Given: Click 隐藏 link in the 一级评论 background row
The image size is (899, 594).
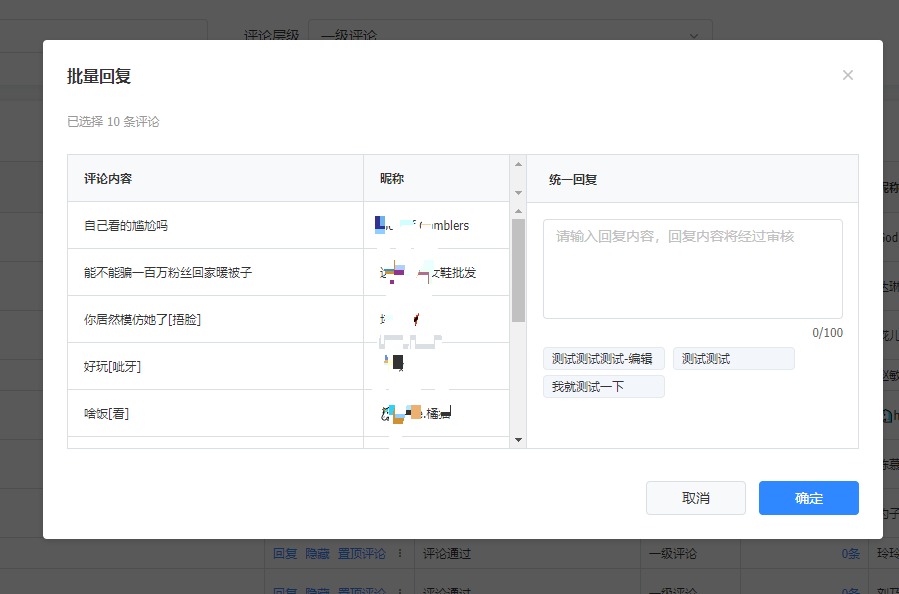Looking at the screenshot, I should click(x=317, y=554).
